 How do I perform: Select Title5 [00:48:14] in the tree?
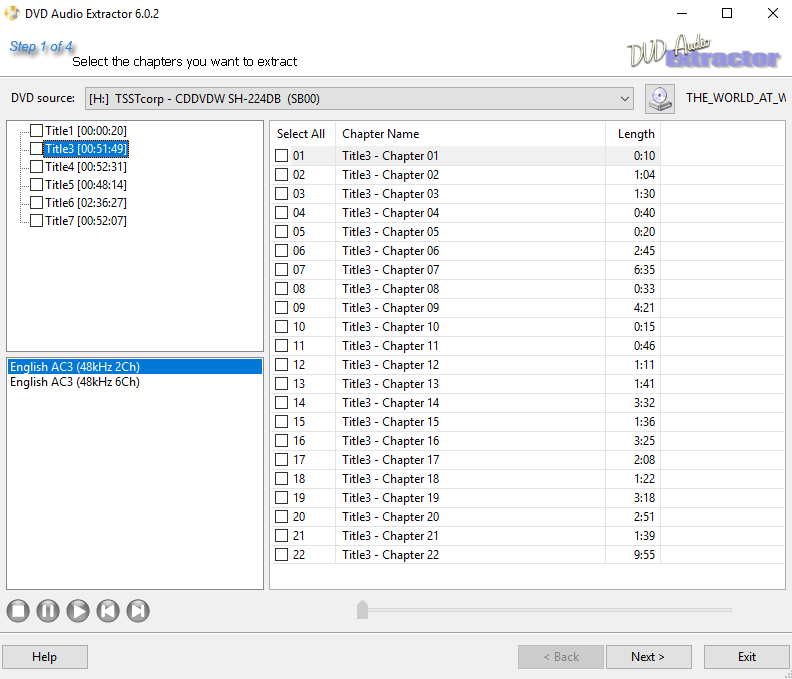pos(85,185)
